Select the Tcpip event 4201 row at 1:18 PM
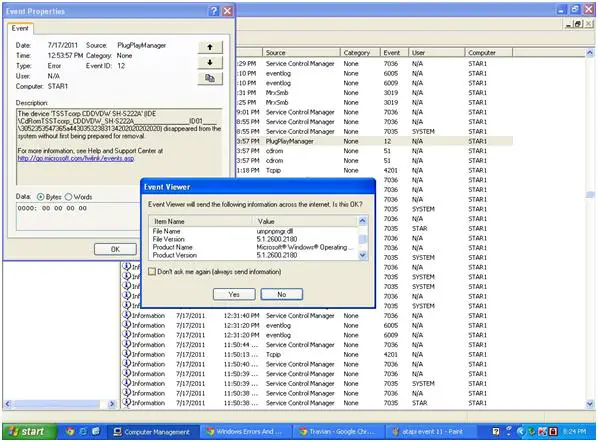The height and width of the screenshot is (442, 598). click(x=374, y=170)
